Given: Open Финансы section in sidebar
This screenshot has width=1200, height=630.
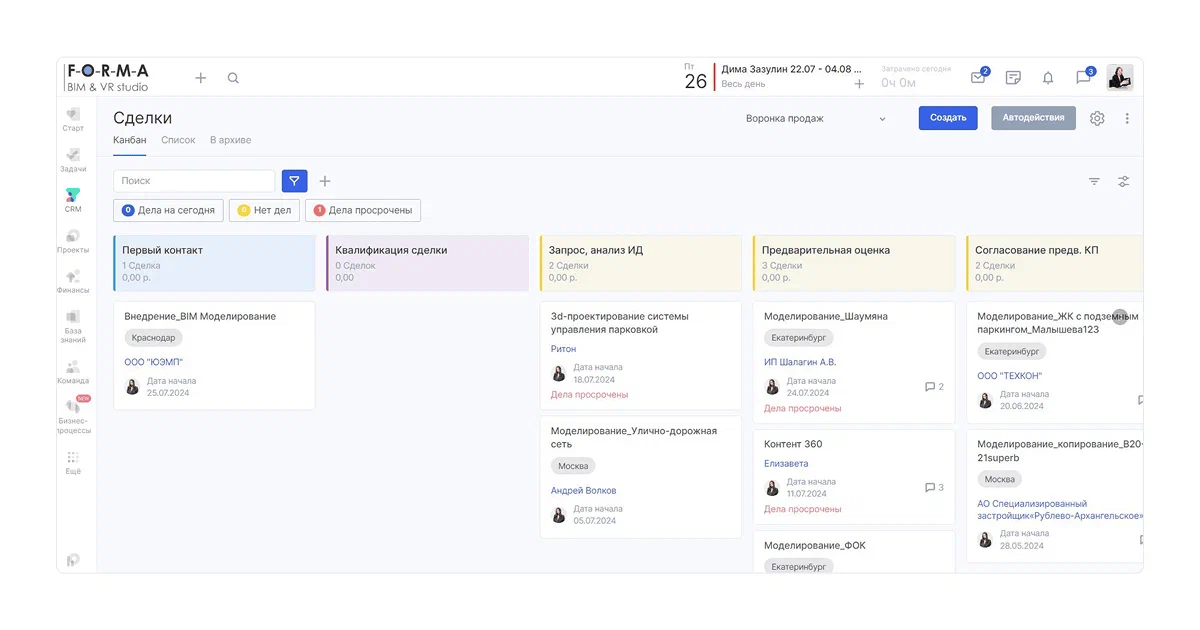Looking at the screenshot, I should 73,280.
